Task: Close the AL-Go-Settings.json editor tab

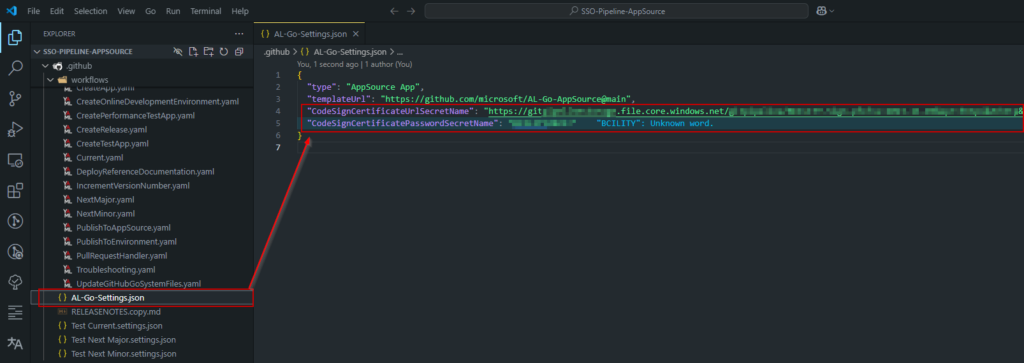Action: [355, 34]
